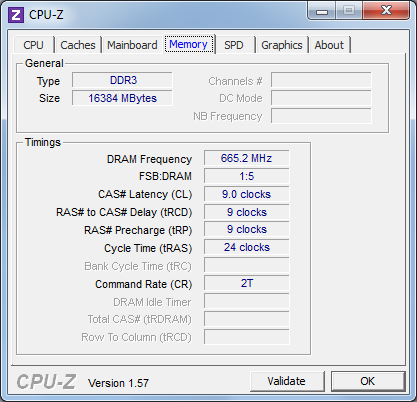The height and width of the screenshot is (402, 417).
Task: Select the 16384 MBytes size field
Action: click(122, 98)
